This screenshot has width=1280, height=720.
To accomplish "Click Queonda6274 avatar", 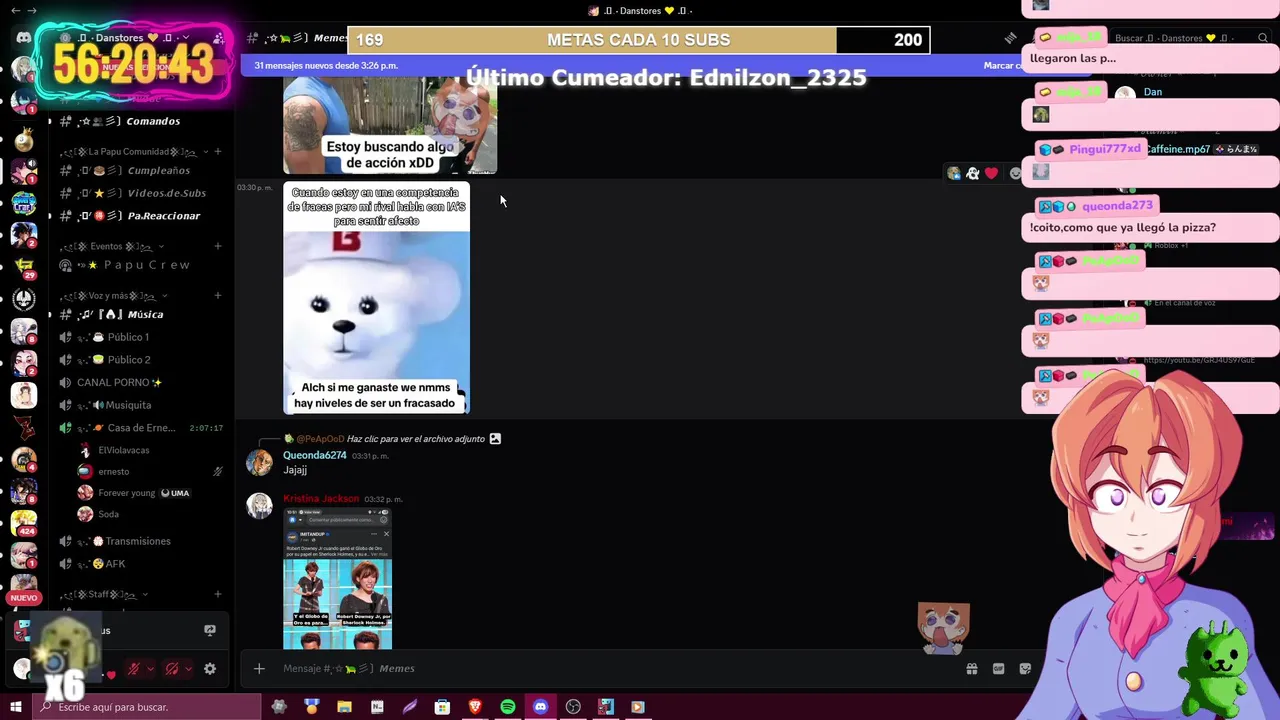I will [259, 462].
